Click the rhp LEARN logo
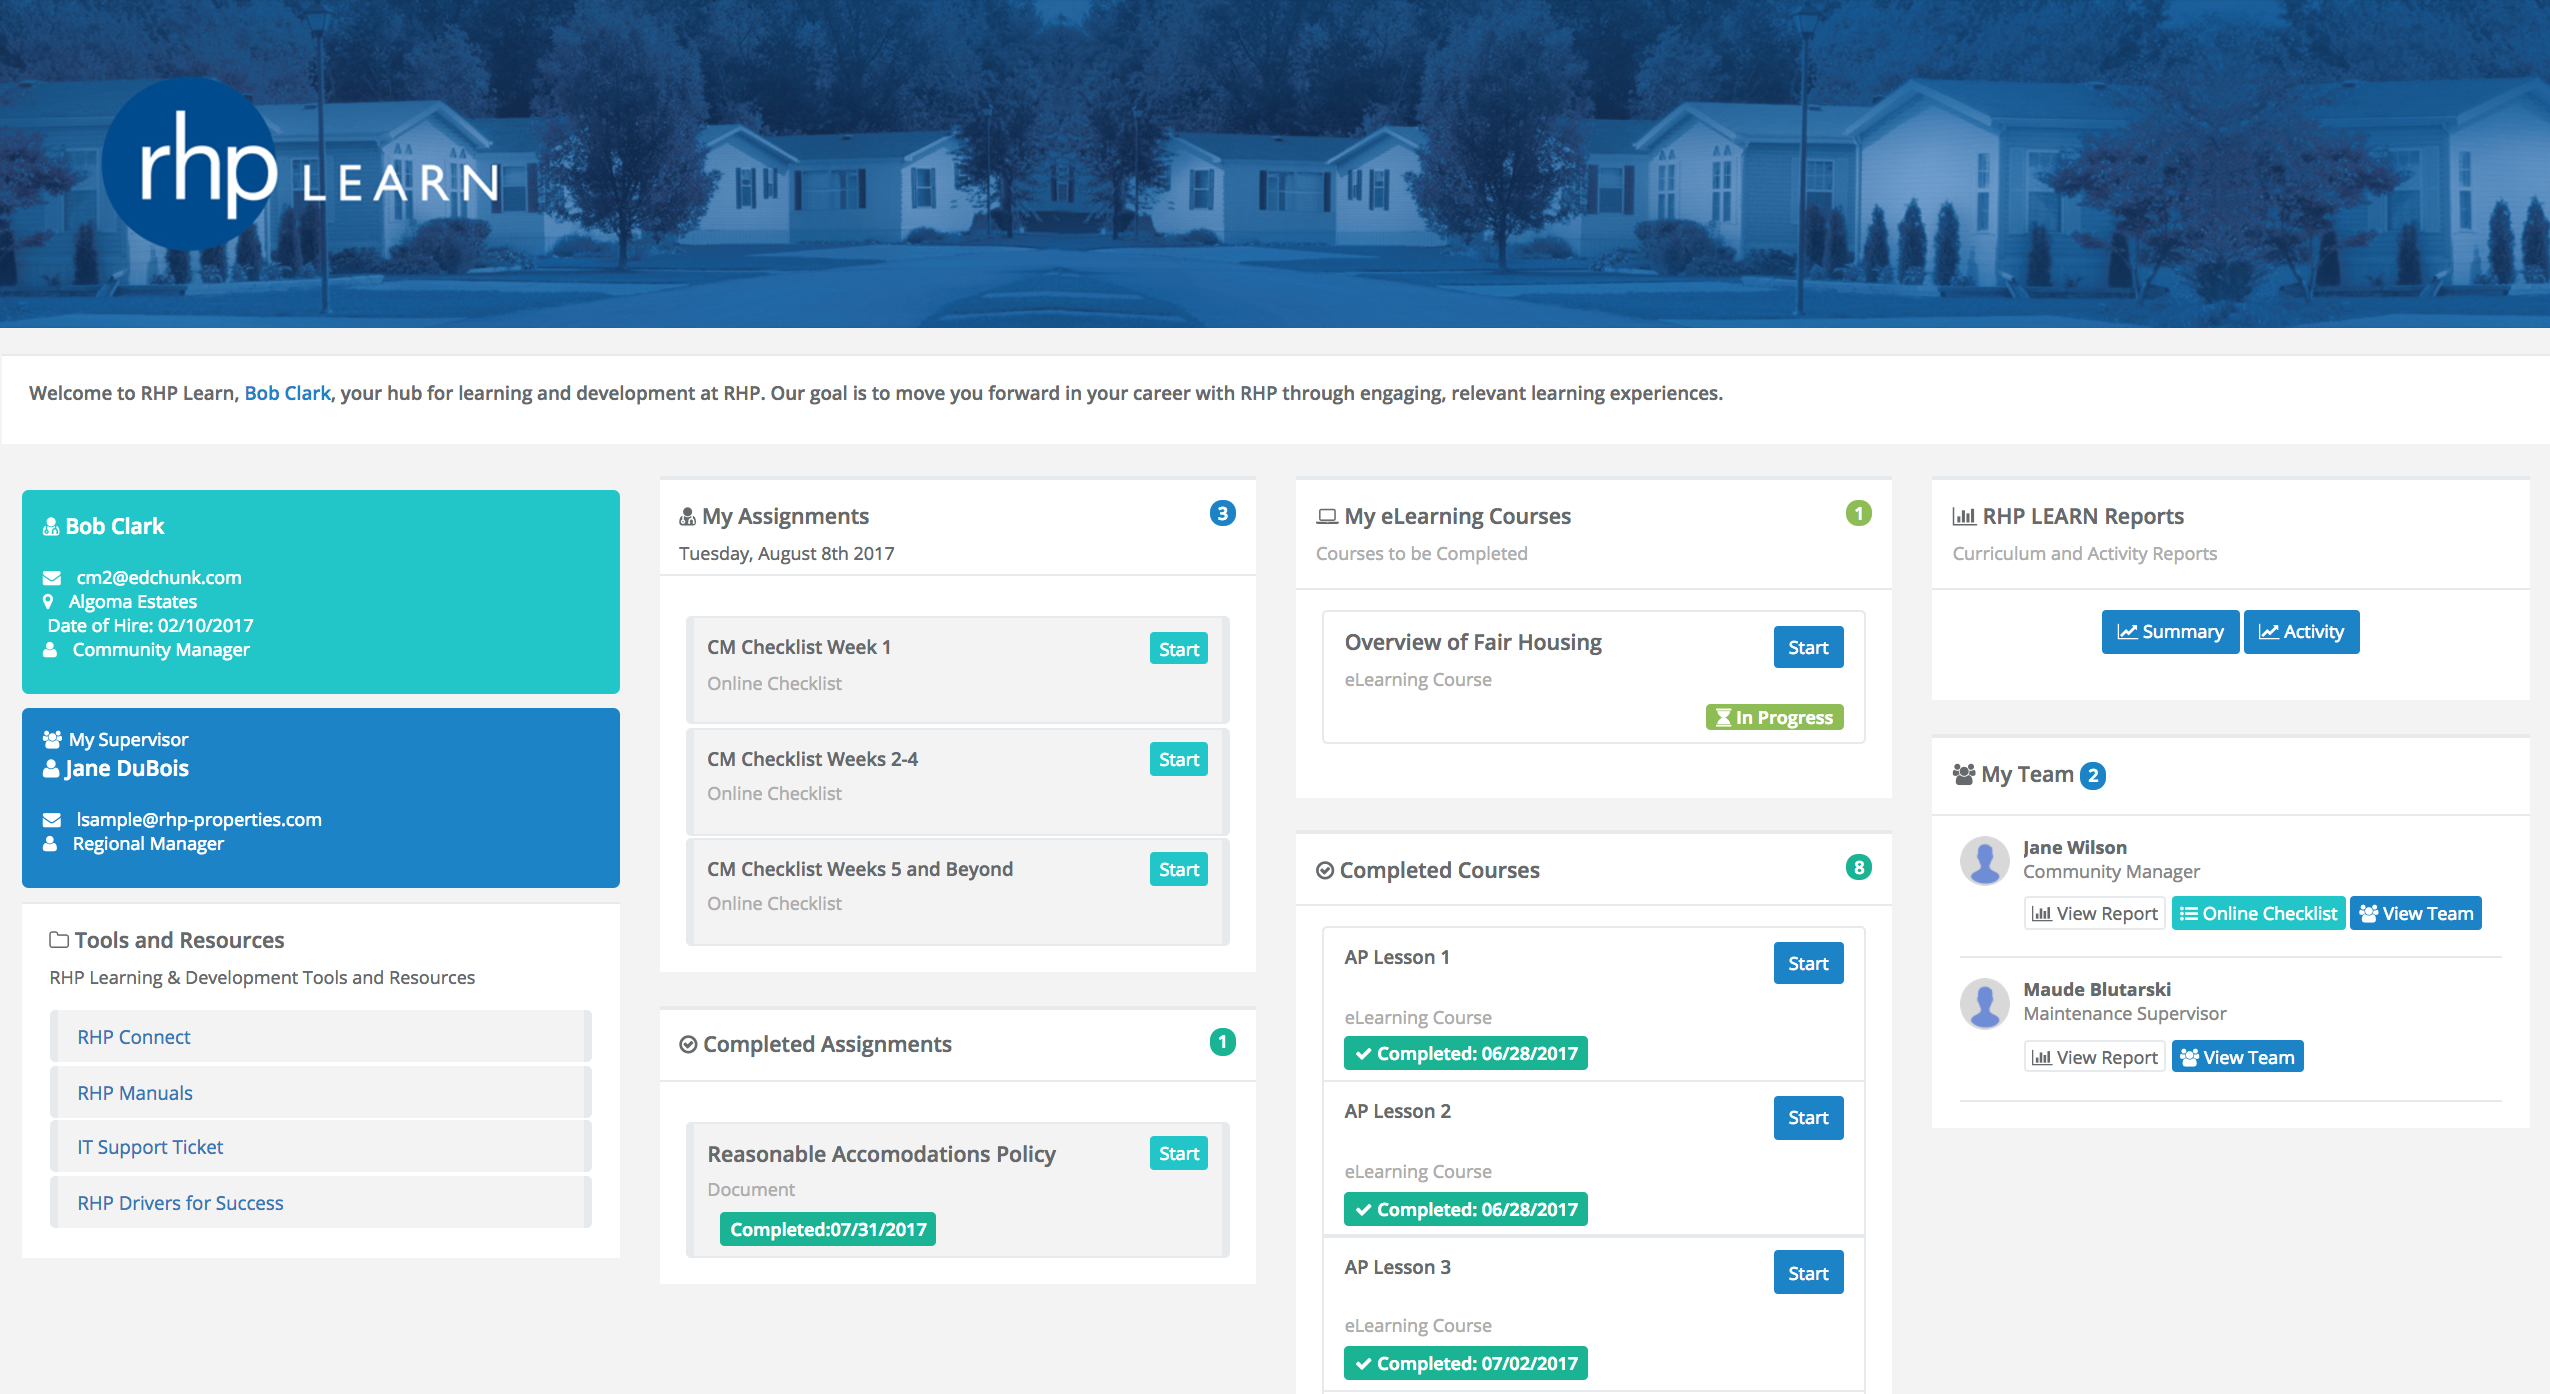 click(302, 165)
